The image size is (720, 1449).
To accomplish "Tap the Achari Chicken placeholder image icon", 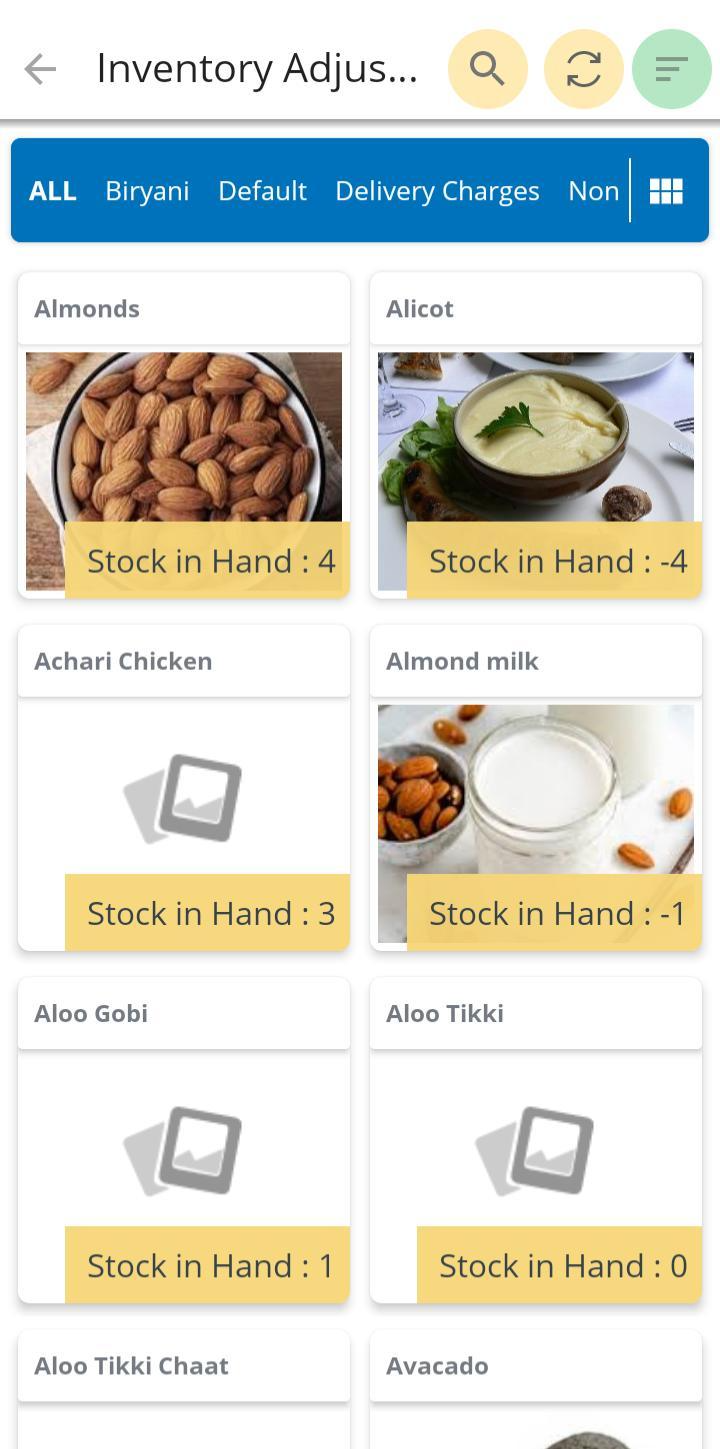I will pos(184,797).
